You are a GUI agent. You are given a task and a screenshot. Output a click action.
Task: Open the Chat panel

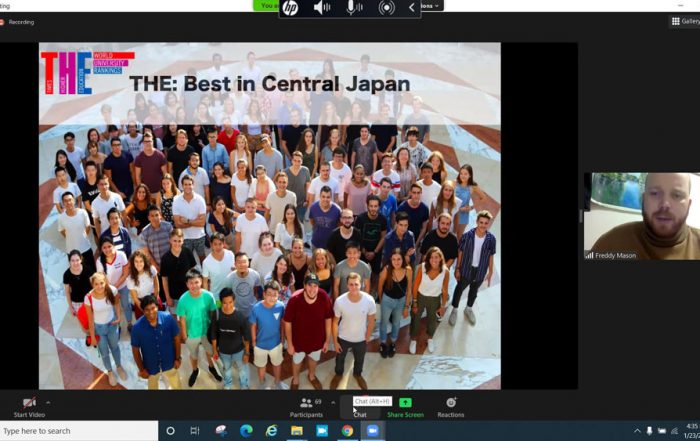pos(360,408)
